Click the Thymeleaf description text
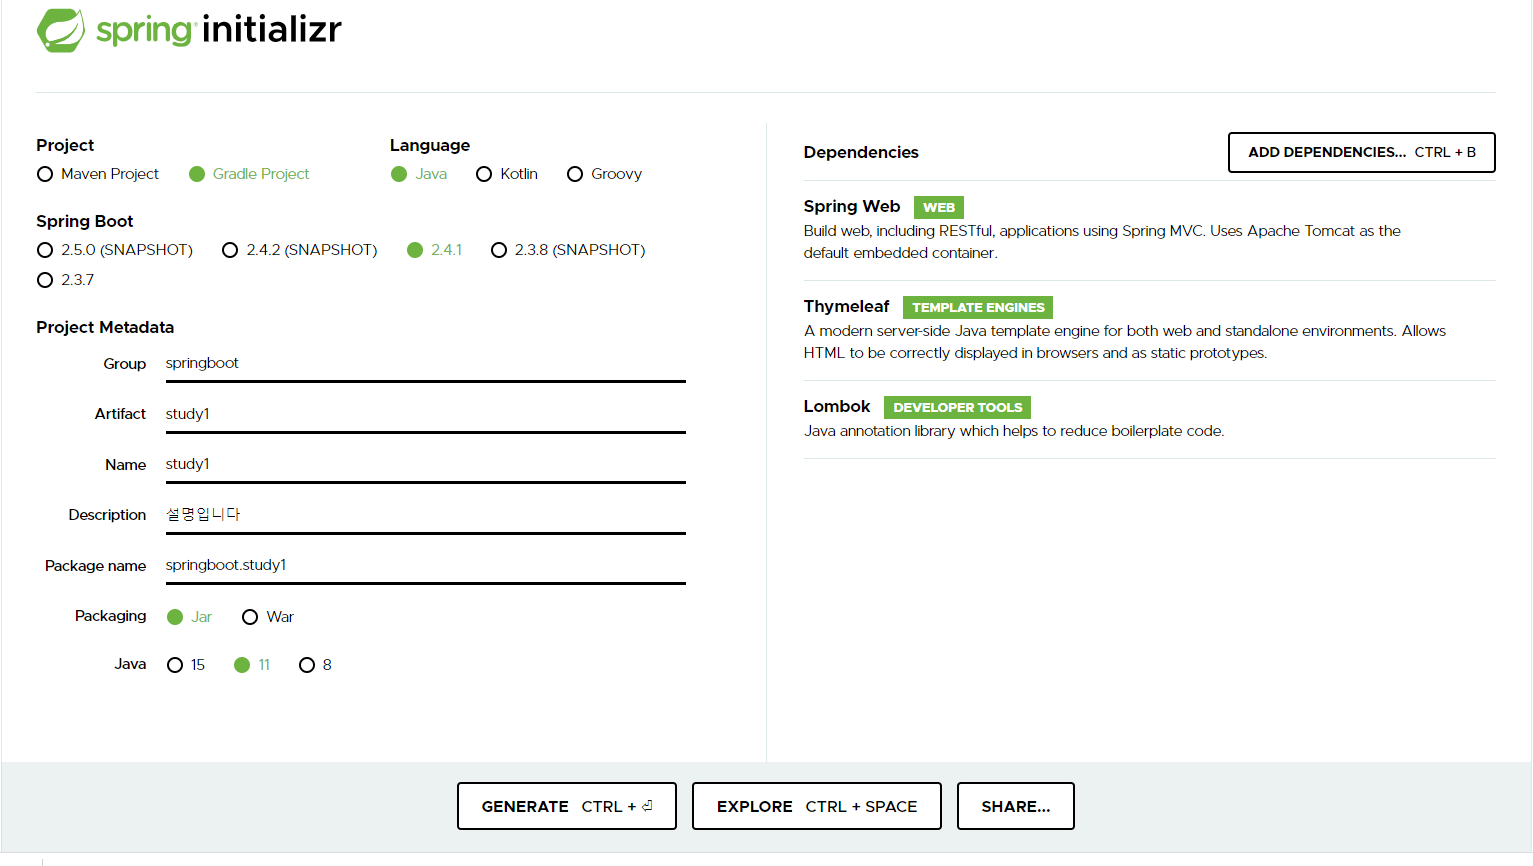 click(1125, 342)
